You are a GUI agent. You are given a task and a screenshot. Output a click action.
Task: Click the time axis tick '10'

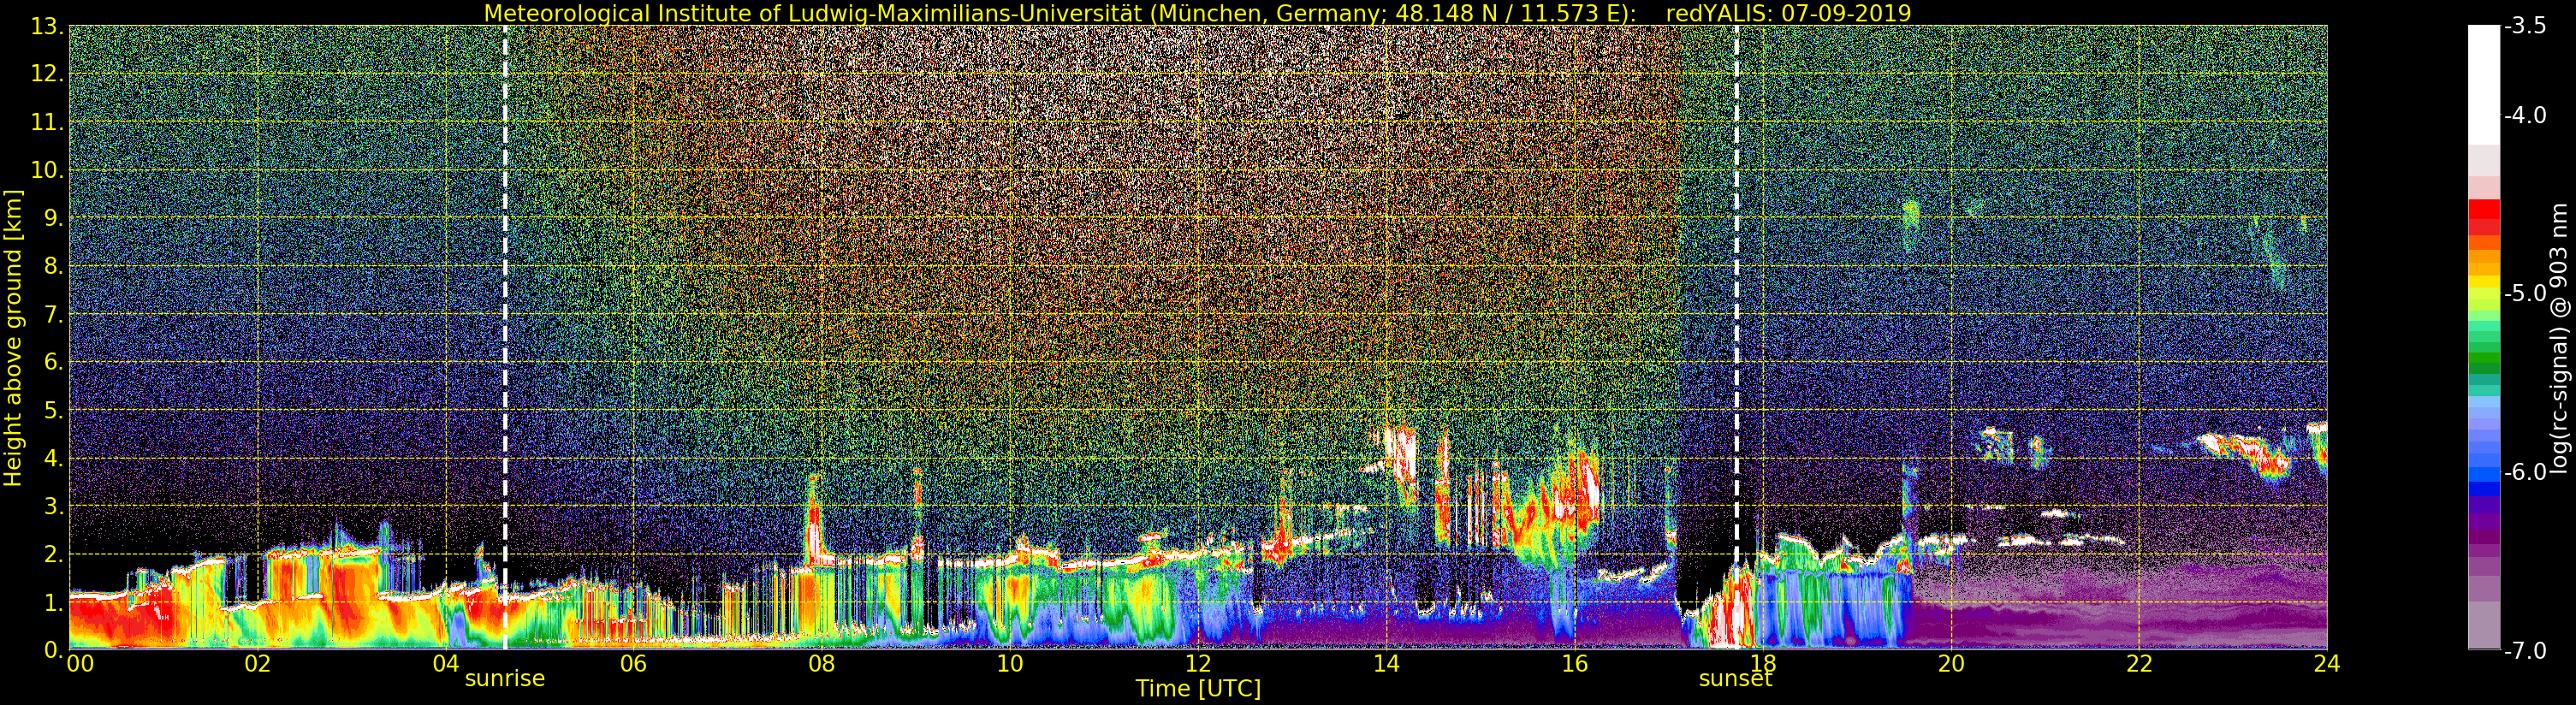tap(1010, 663)
